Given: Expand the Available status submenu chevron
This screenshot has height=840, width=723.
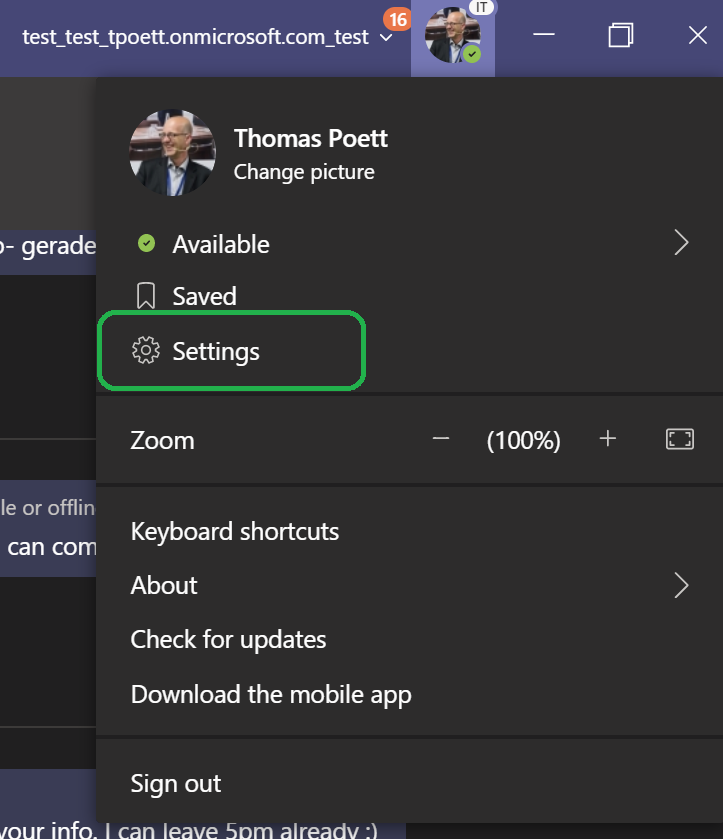Looking at the screenshot, I should coord(681,242).
